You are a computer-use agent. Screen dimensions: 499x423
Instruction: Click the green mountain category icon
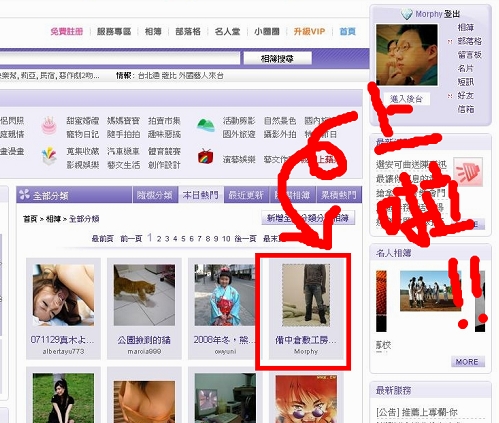[x=206, y=125]
